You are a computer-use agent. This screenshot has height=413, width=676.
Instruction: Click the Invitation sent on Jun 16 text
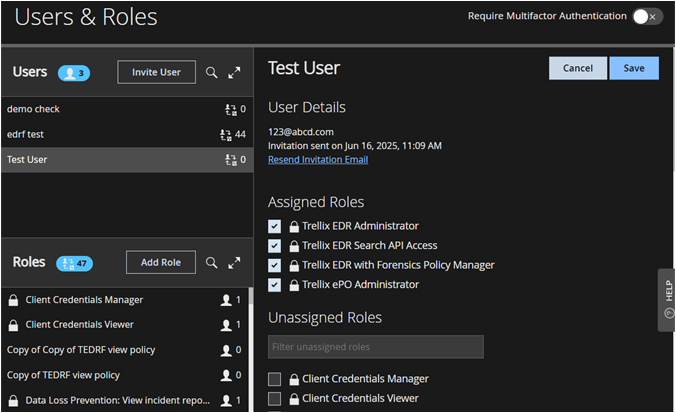tap(354, 146)
